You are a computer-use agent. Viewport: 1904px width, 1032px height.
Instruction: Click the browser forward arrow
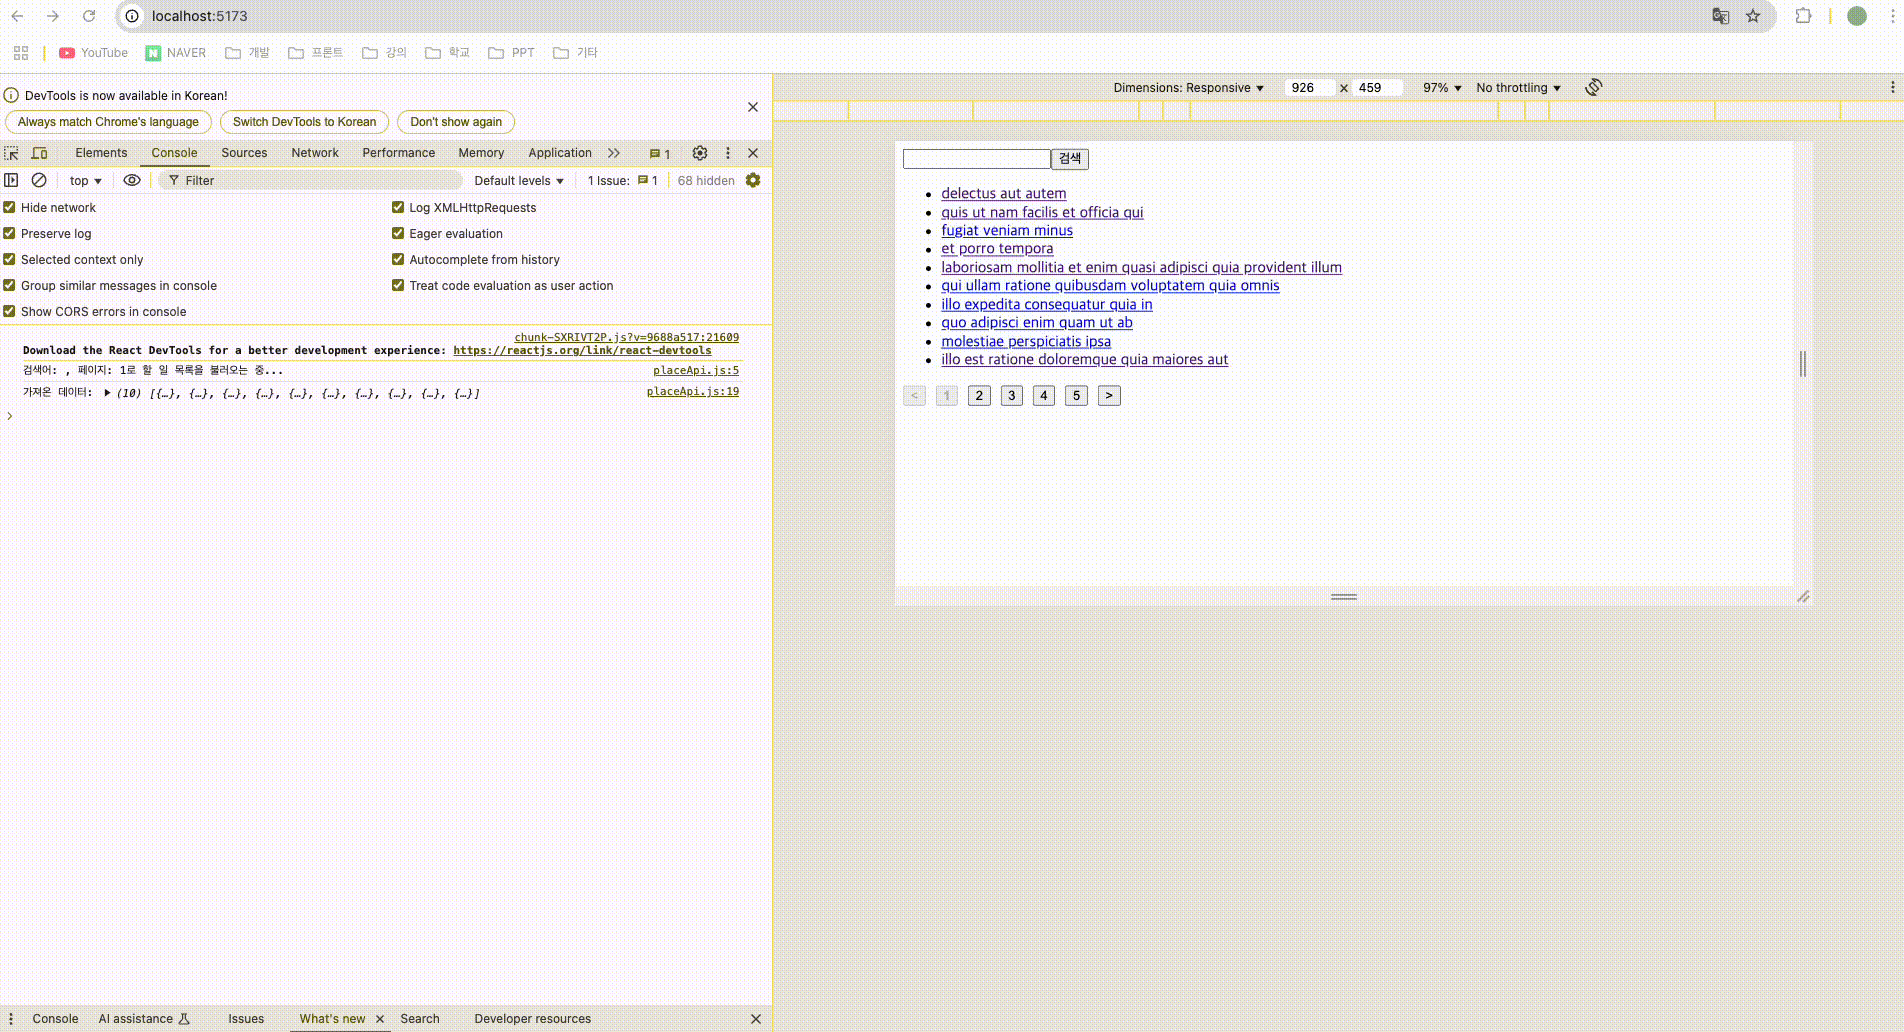click(x=53, y=16)
